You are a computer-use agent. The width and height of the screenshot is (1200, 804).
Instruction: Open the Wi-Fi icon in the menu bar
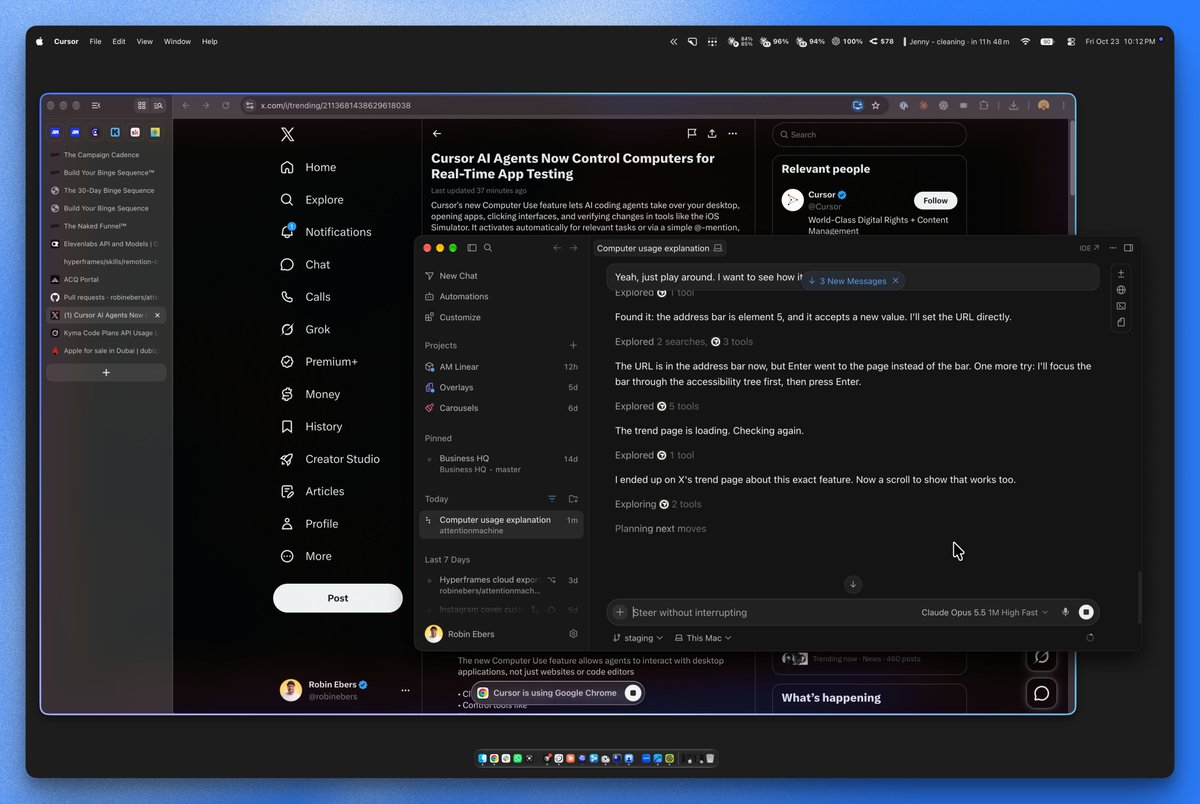tap(1025, 42)
